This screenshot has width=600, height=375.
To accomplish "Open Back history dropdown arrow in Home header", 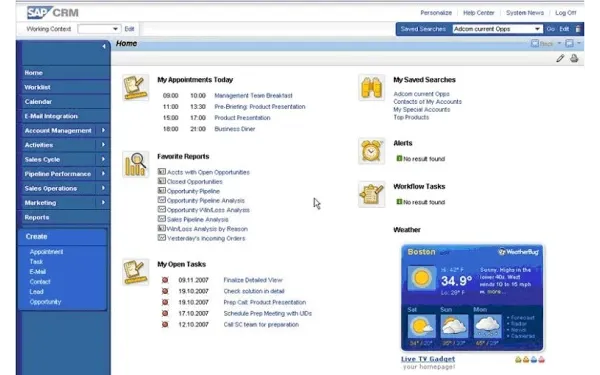I will (x=559, y=44).
